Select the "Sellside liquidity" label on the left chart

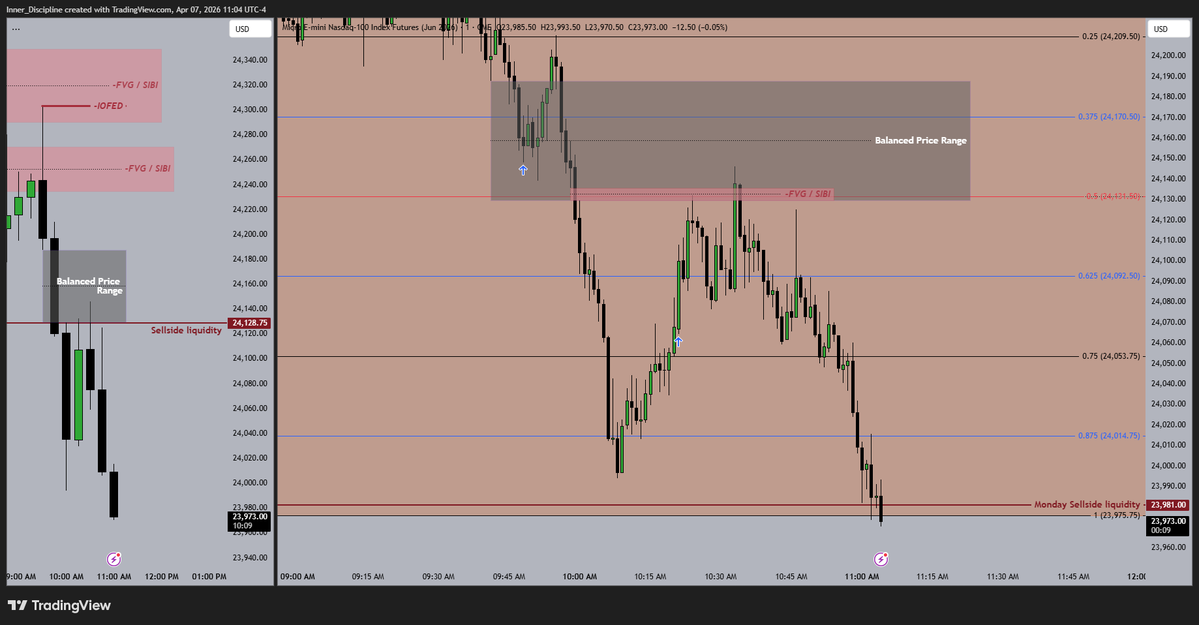pyautogui.click(x=186, y=329)
